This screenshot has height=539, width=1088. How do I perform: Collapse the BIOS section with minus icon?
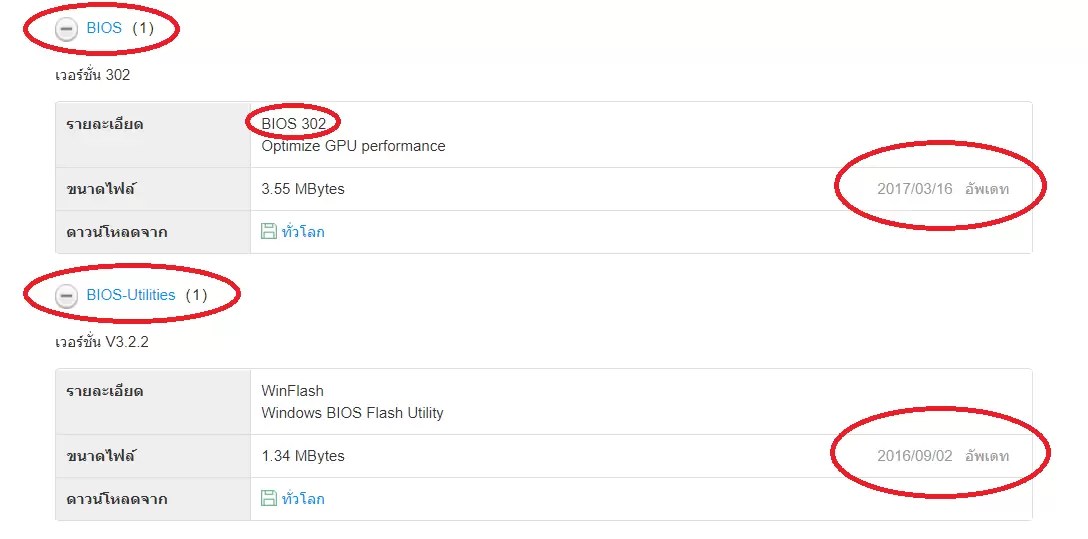click(x=67, y=29)
